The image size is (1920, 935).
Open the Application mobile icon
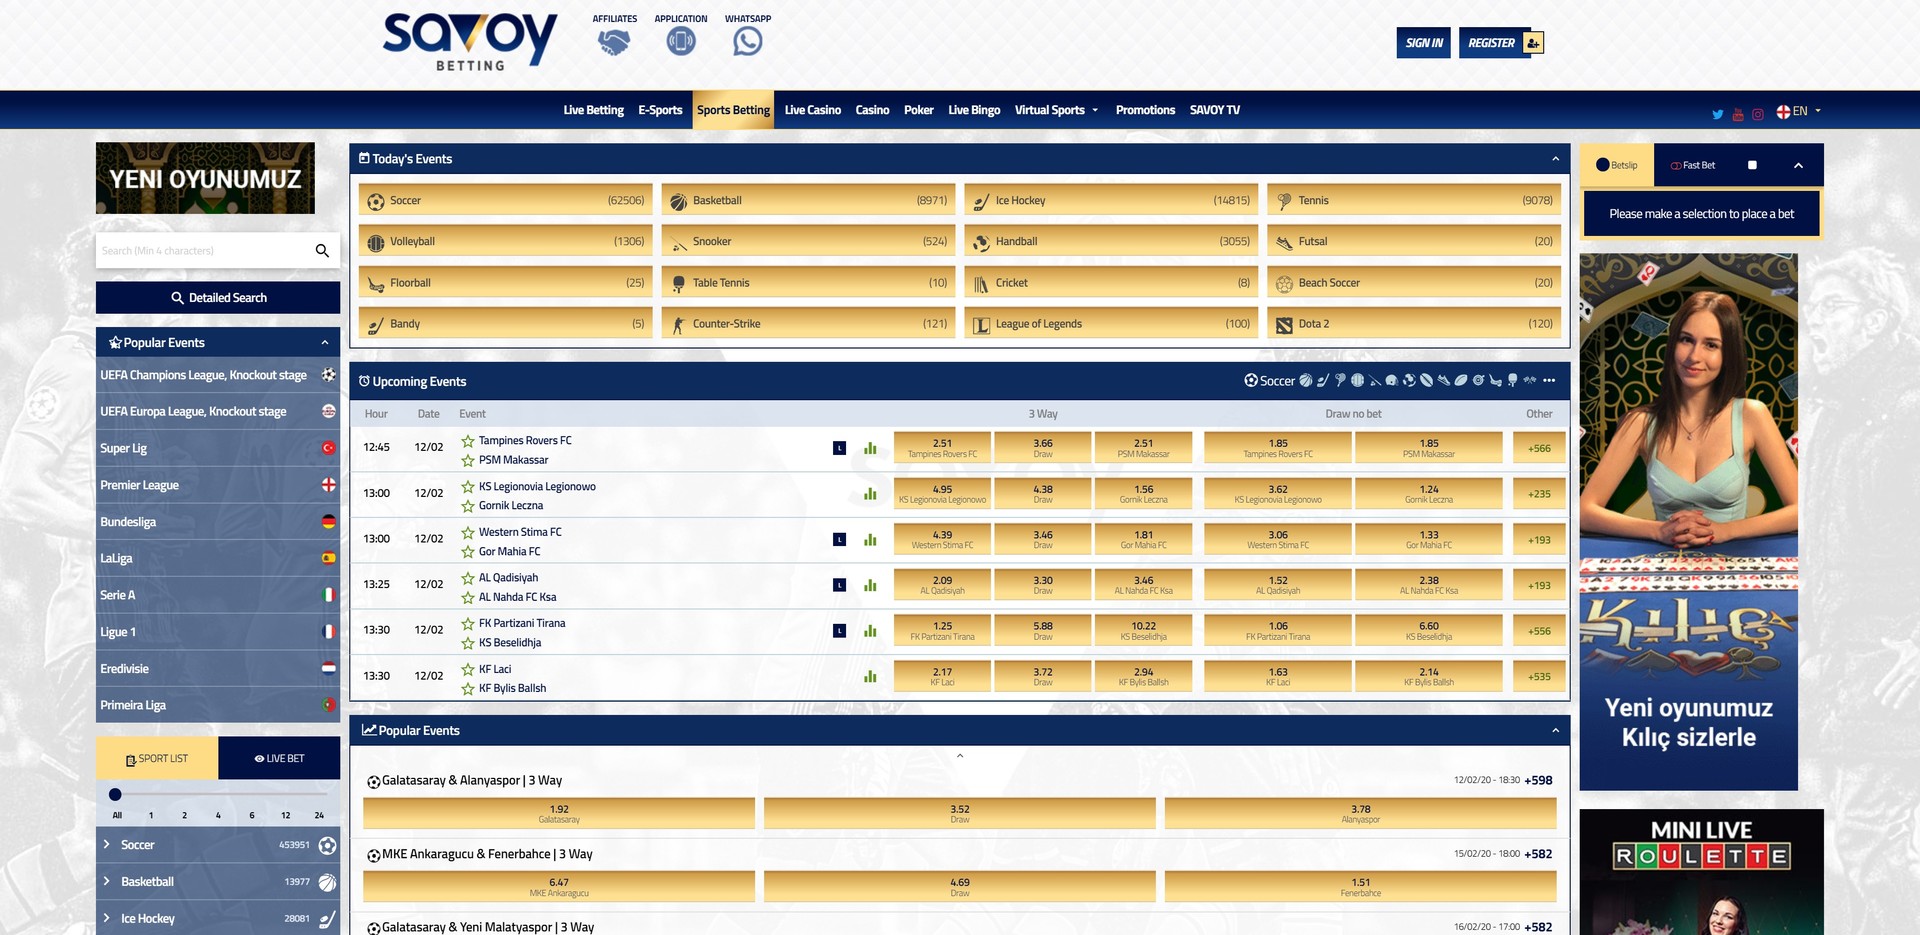(x=681, y=41)
